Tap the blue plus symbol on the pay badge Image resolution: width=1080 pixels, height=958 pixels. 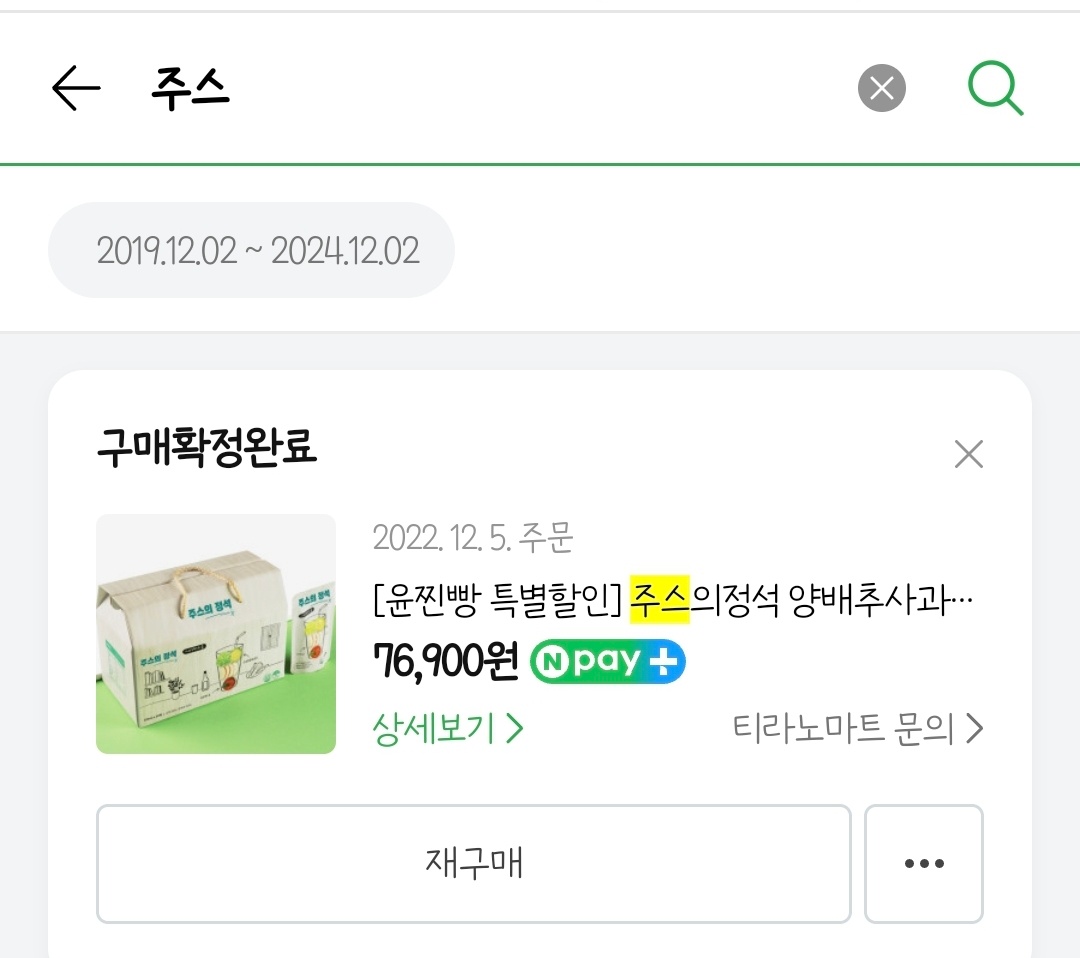(664, 662)
